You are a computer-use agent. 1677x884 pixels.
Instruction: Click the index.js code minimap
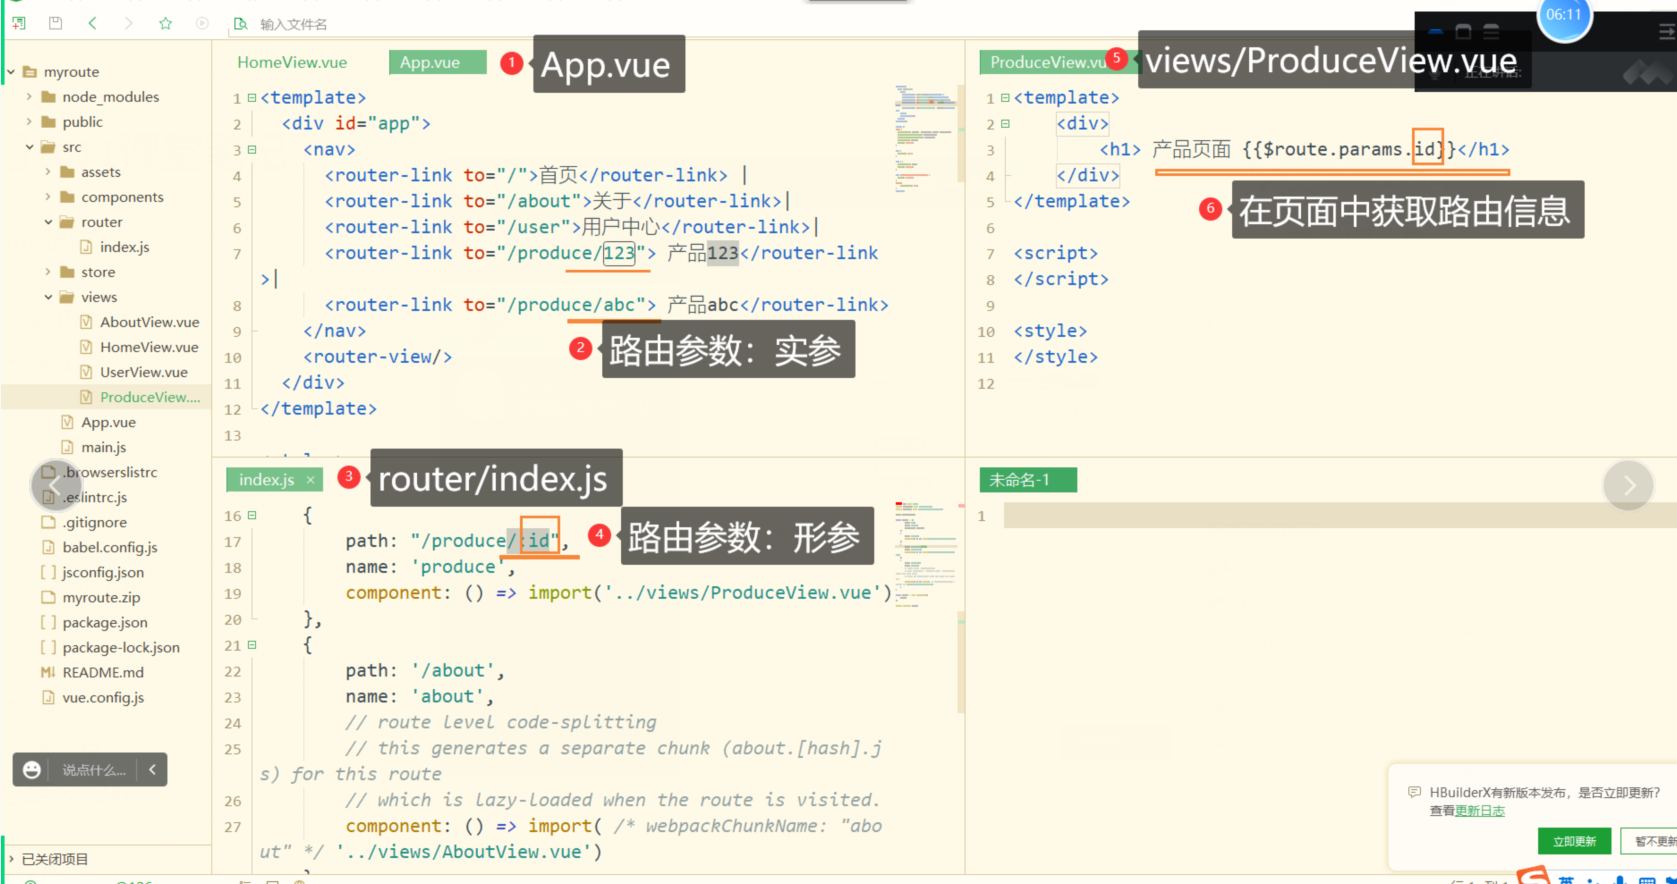[927, 555]
